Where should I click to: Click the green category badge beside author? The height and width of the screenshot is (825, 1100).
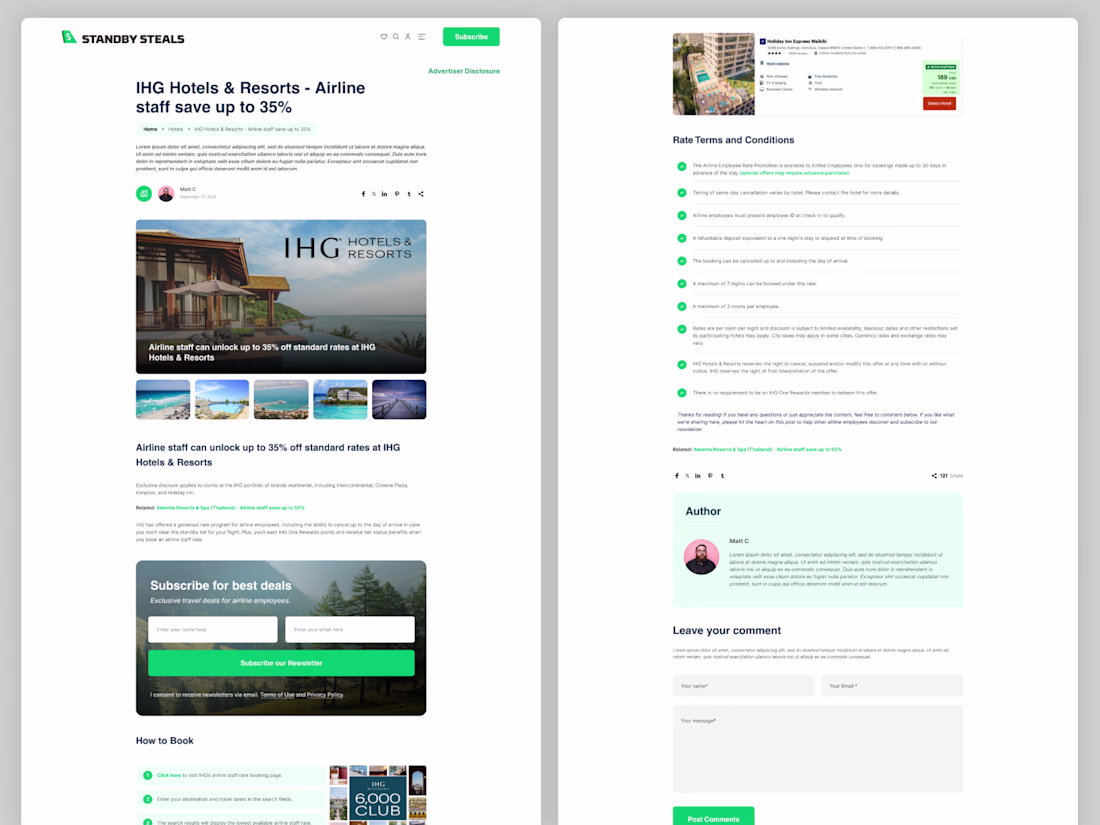tap(144, 194)
